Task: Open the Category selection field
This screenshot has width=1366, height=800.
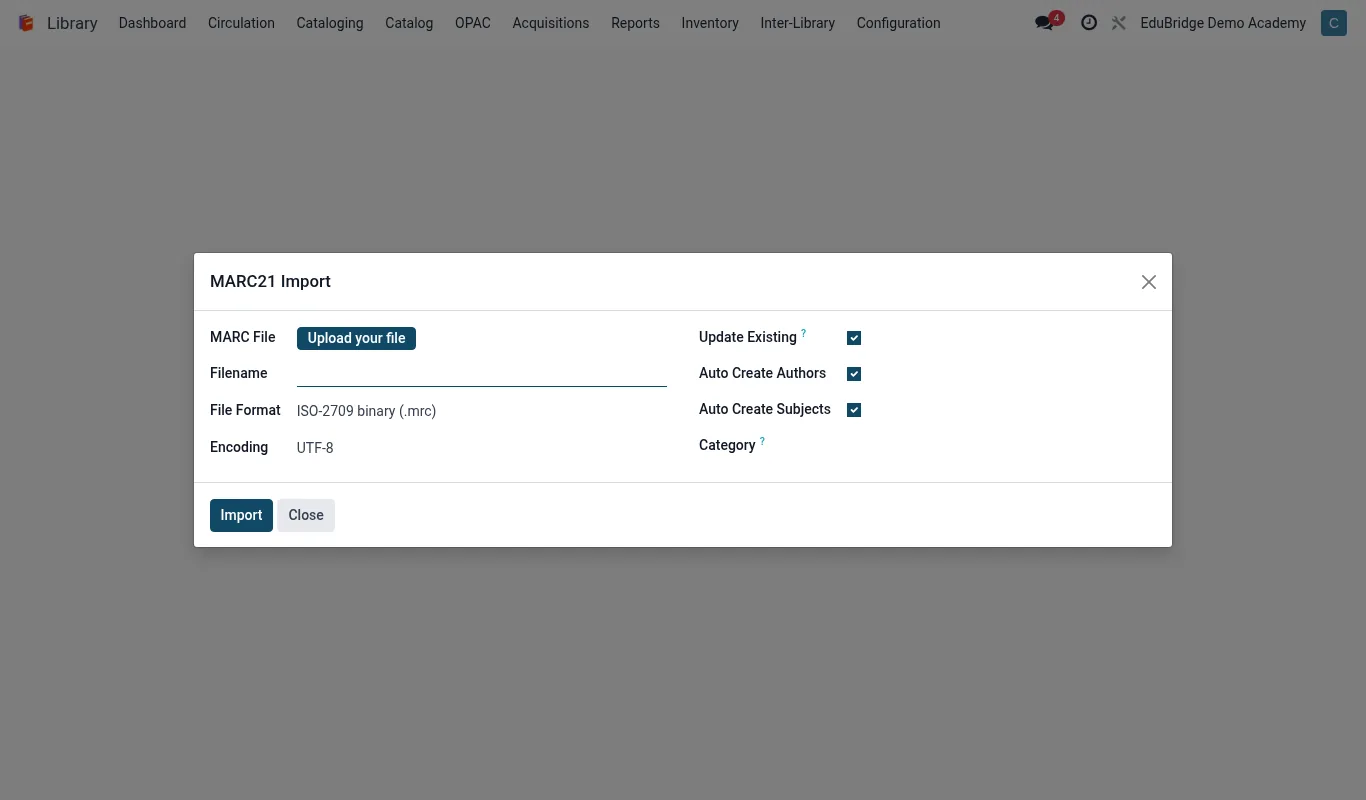Action: click(x=1001, y=446)
